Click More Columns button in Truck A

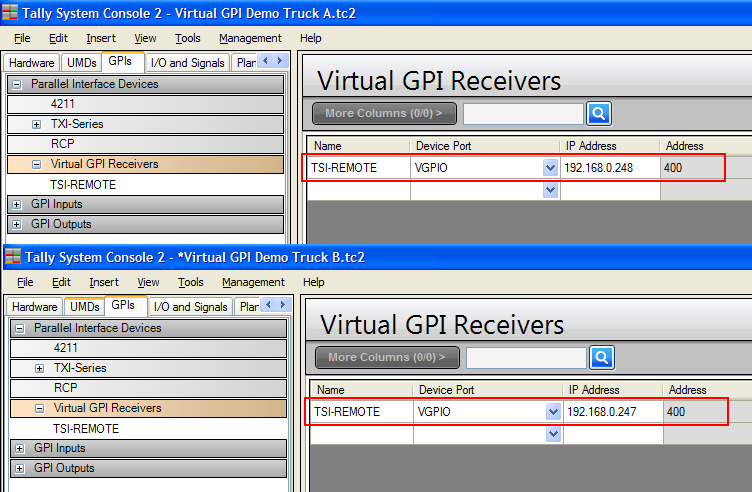tap(384, 114)
